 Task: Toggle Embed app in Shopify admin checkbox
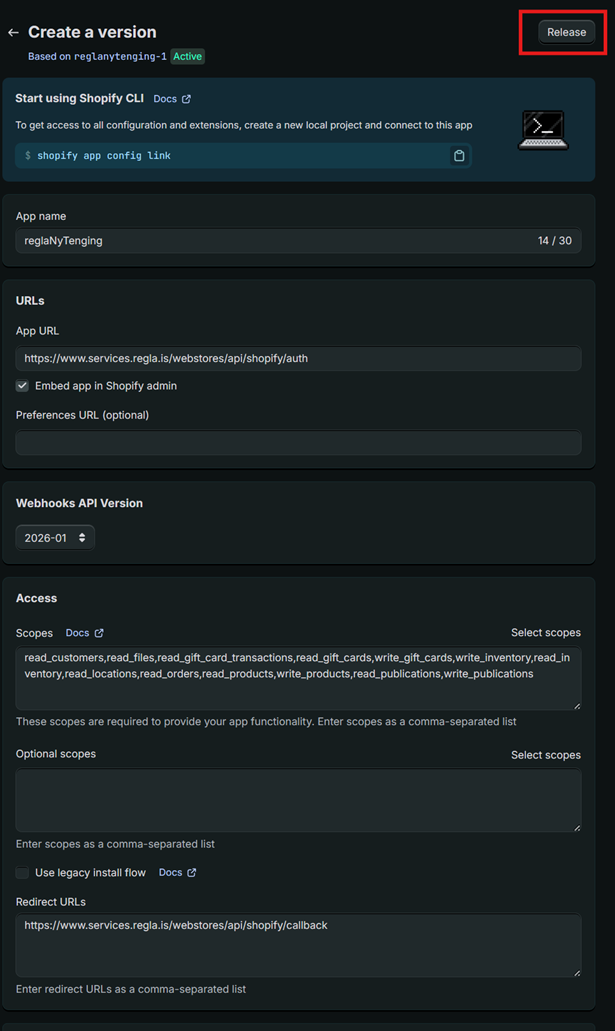click(x=22, y=386)
